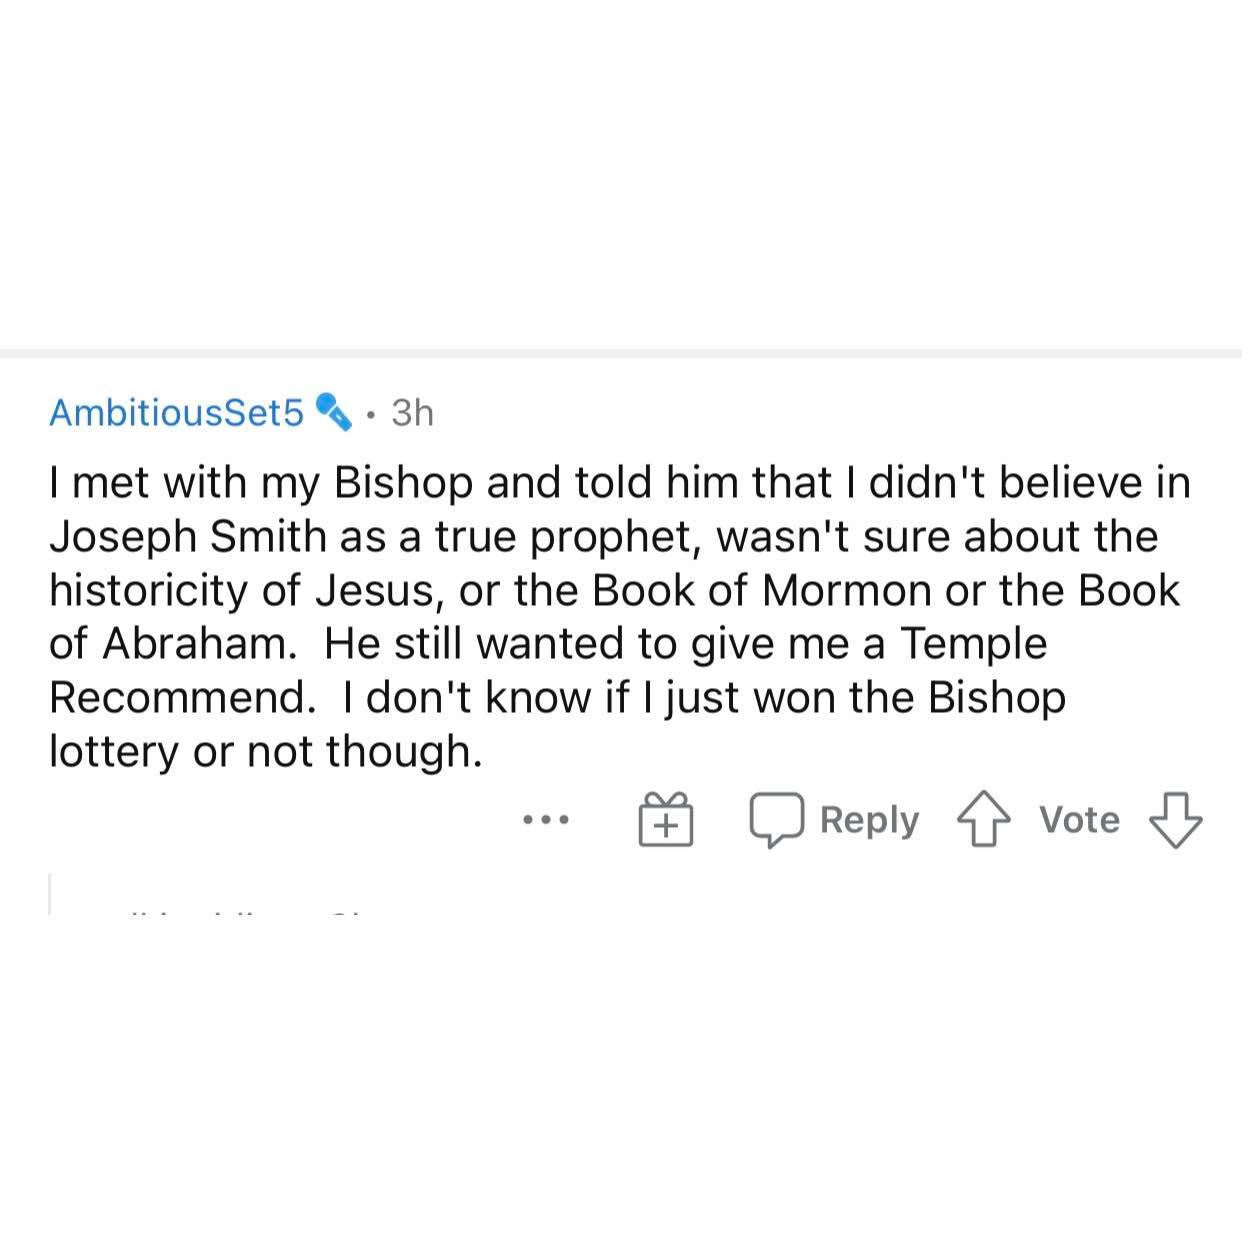Tap the words "Temple Recommend" in the comment
Image resolution: width=1242 pixels, height=1239 pixels.
pos(548,670)
